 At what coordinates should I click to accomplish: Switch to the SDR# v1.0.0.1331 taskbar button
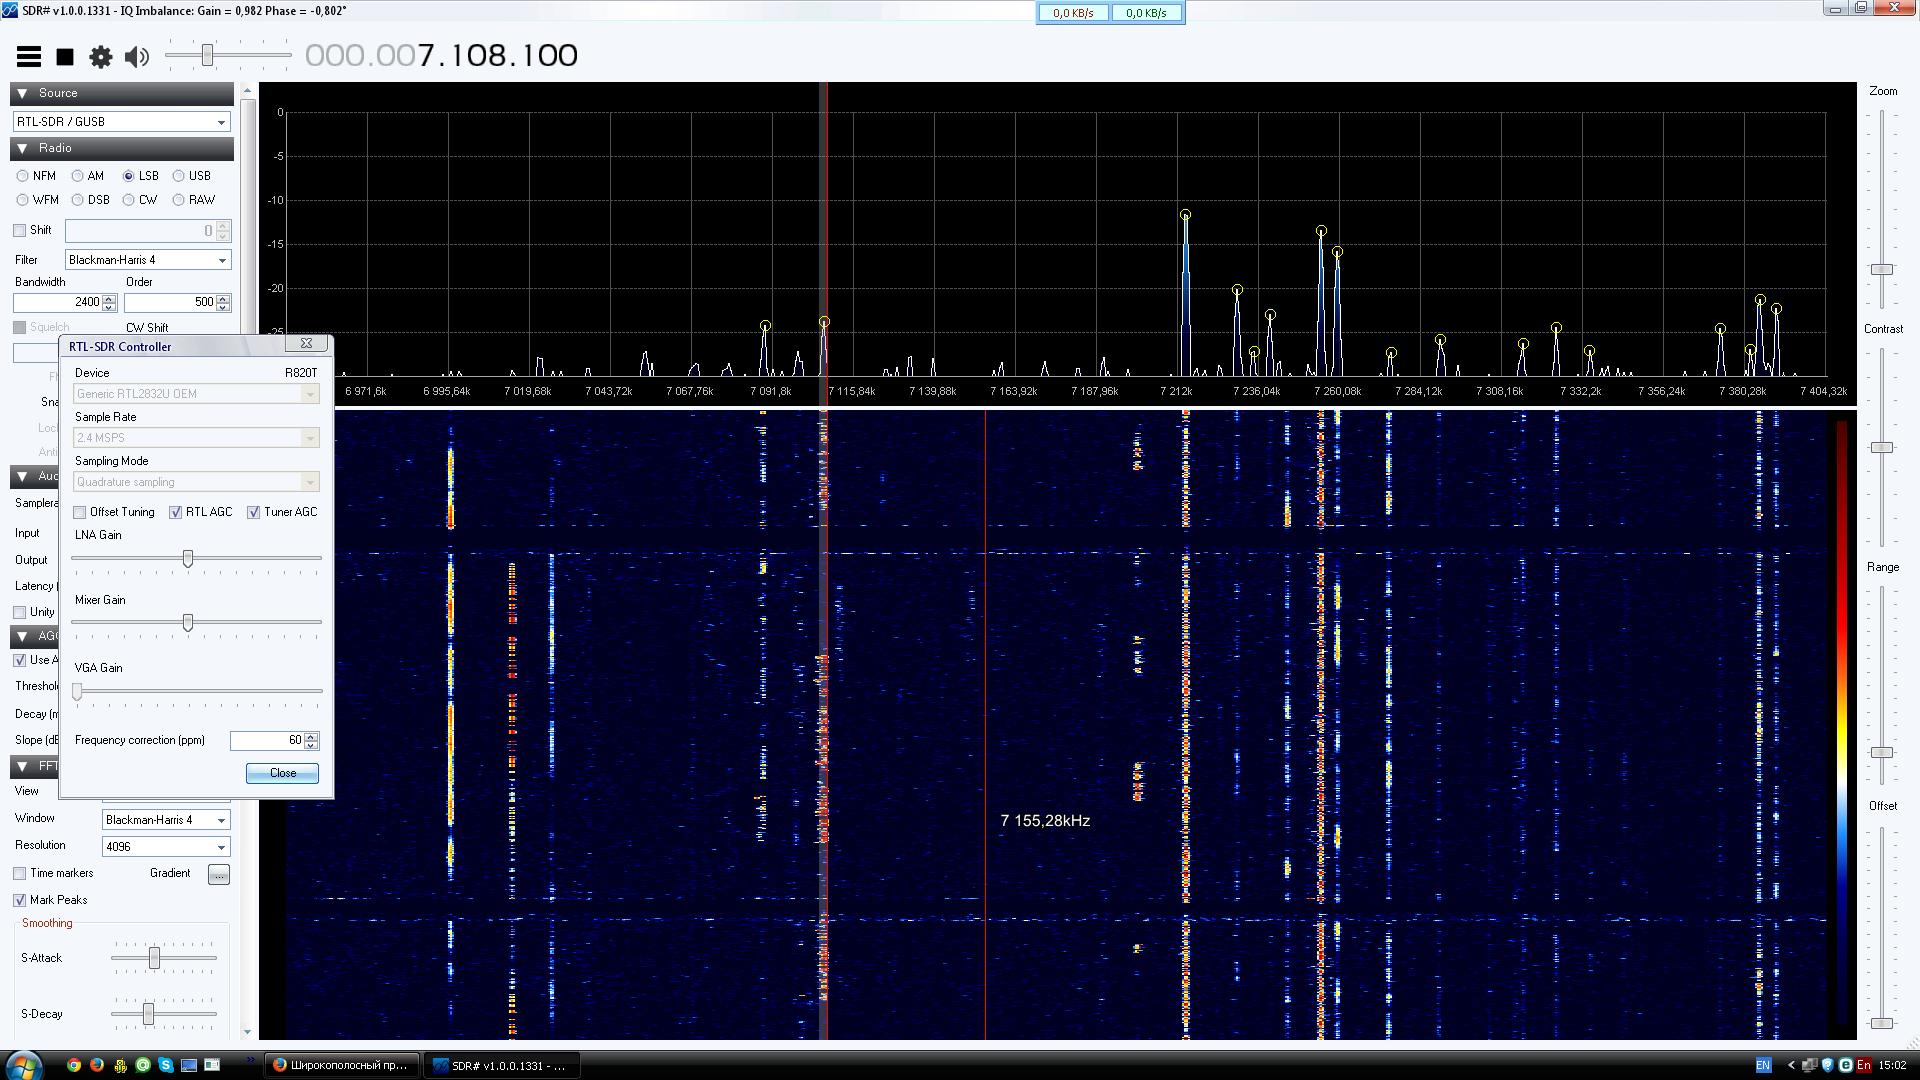point(502,1066)
